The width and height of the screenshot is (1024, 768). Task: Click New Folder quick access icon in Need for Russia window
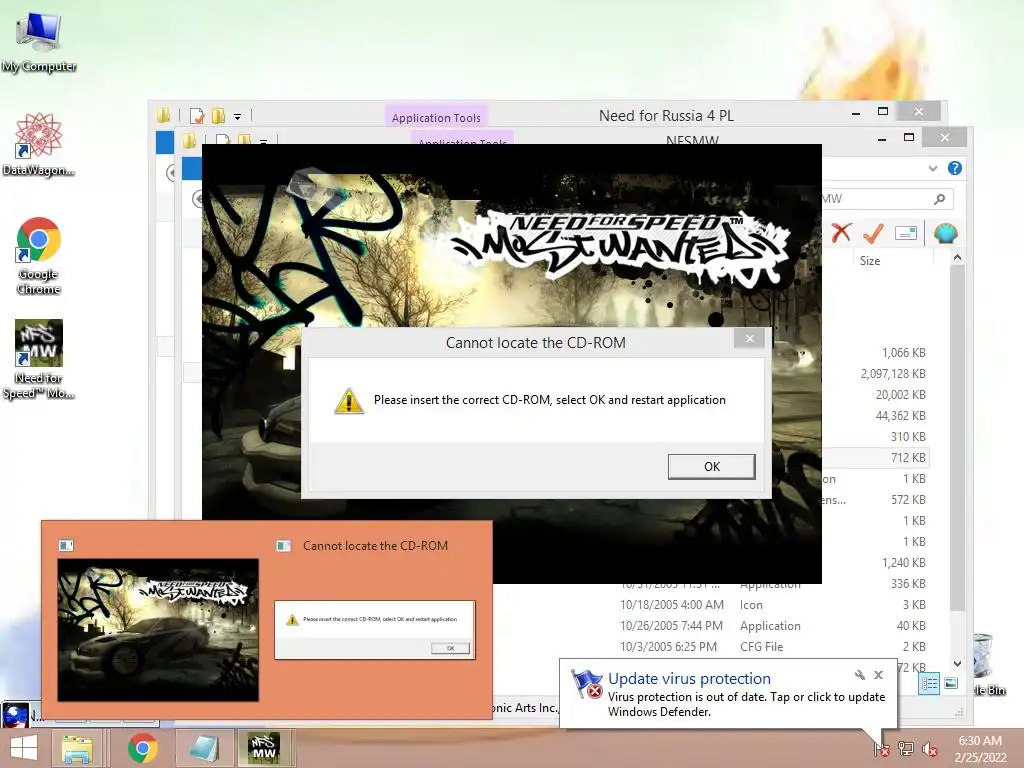click(x=218, y=116)
